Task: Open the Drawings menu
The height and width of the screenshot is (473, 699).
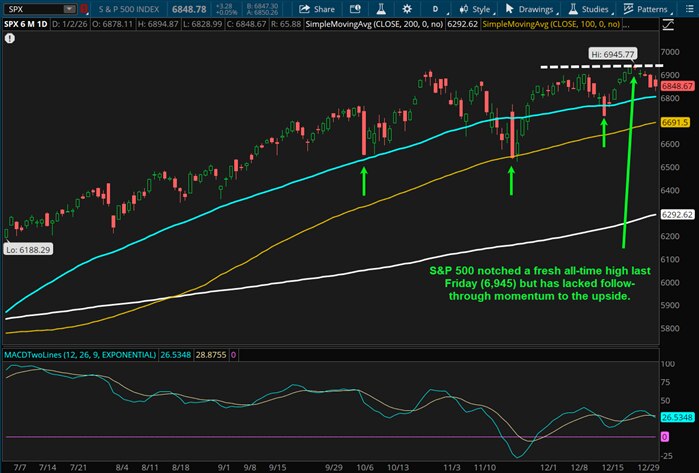Action: click(x=530, y=9)
